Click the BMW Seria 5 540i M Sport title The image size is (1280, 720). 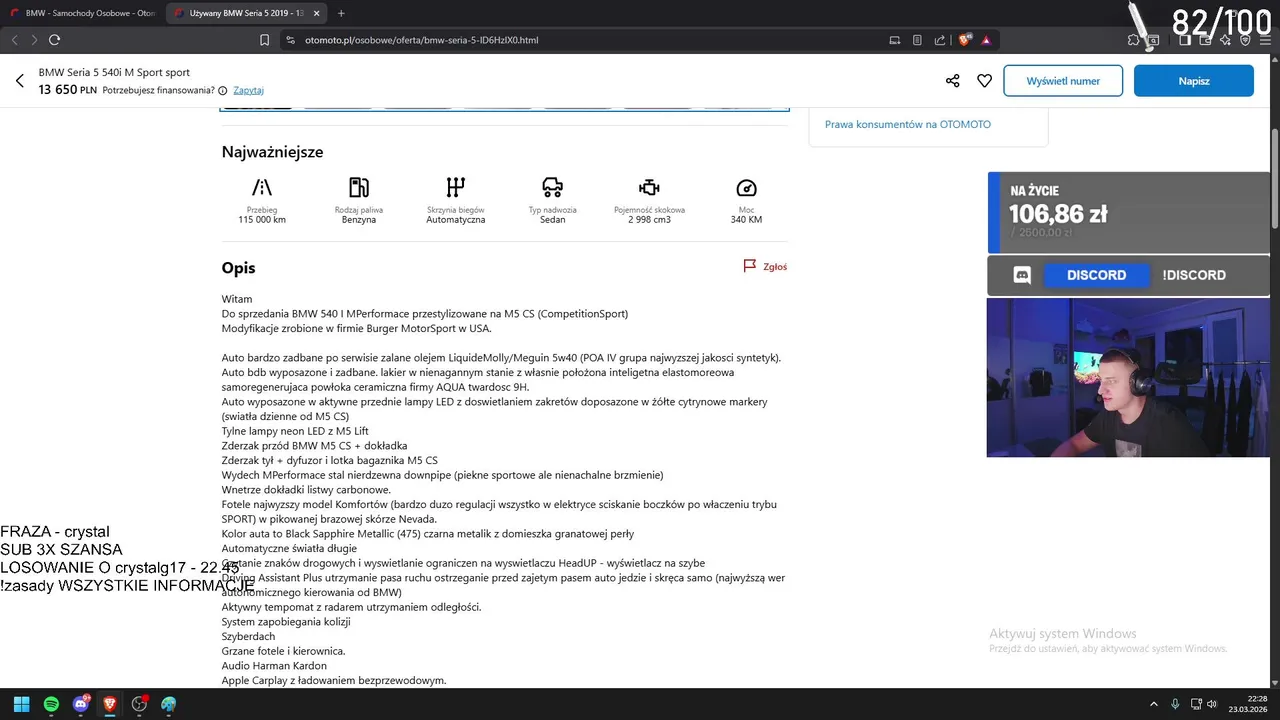tap(114, 73)
